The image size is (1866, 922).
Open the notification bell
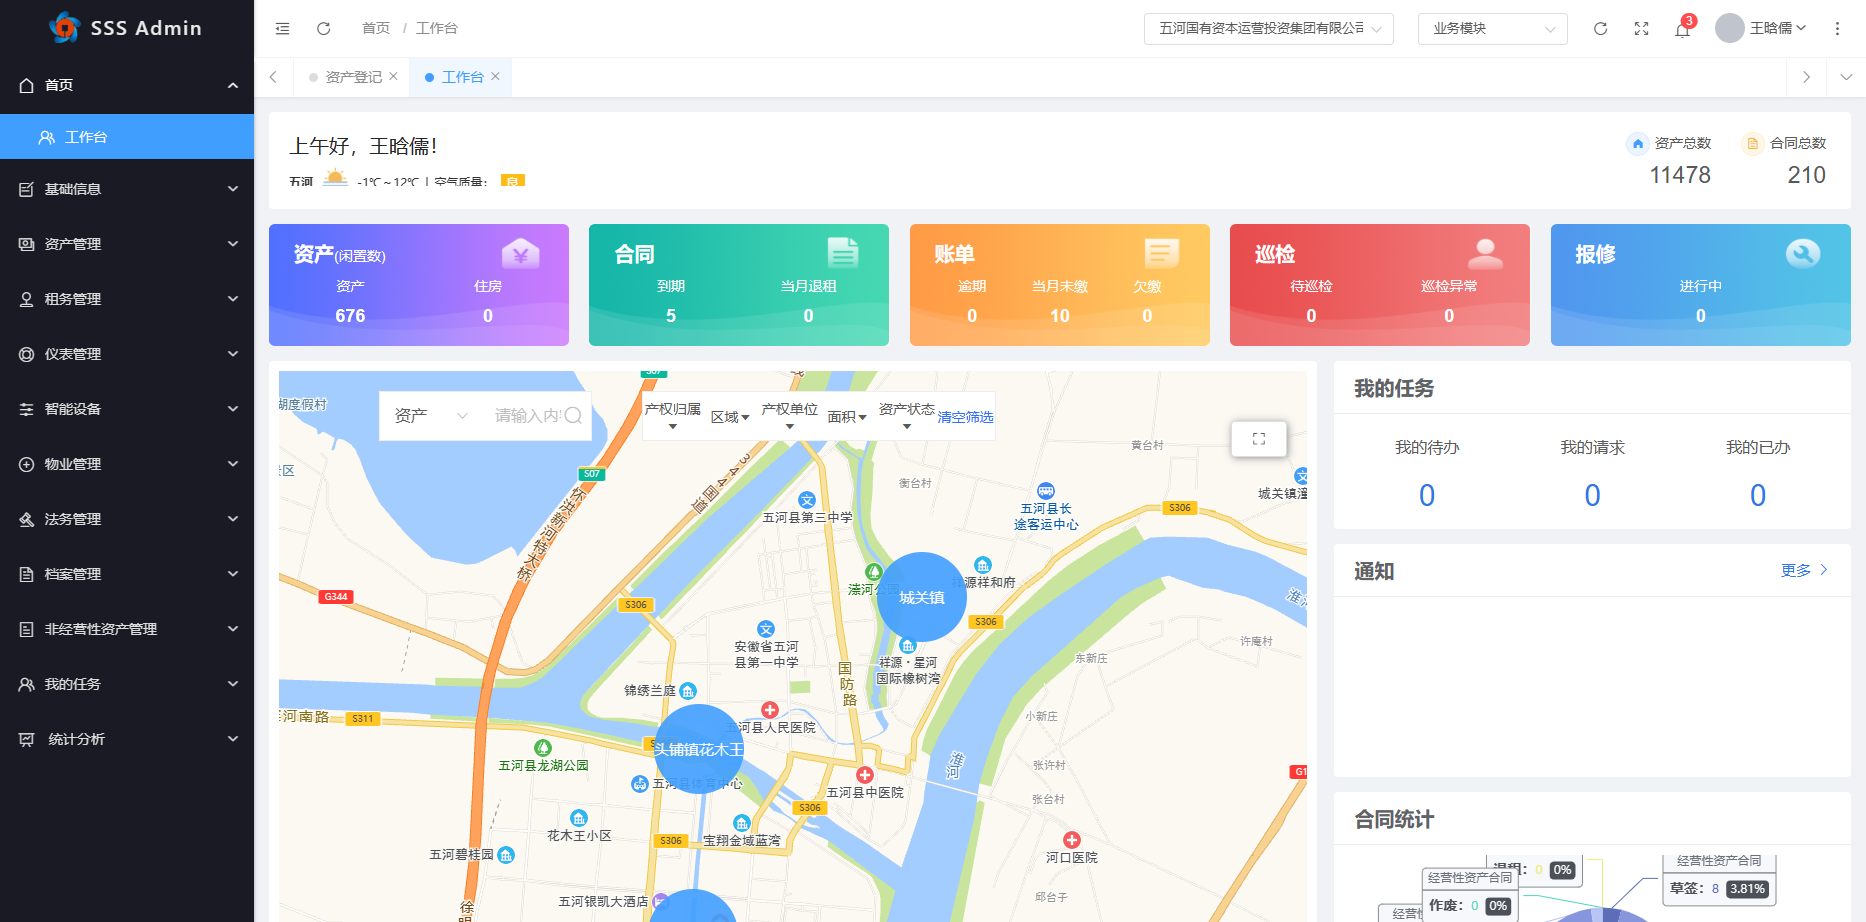pos(1682,29)
